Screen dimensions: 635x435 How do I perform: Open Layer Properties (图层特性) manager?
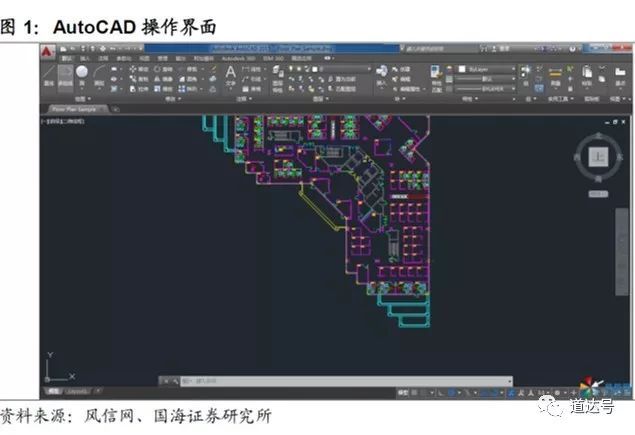pos(278,78)
